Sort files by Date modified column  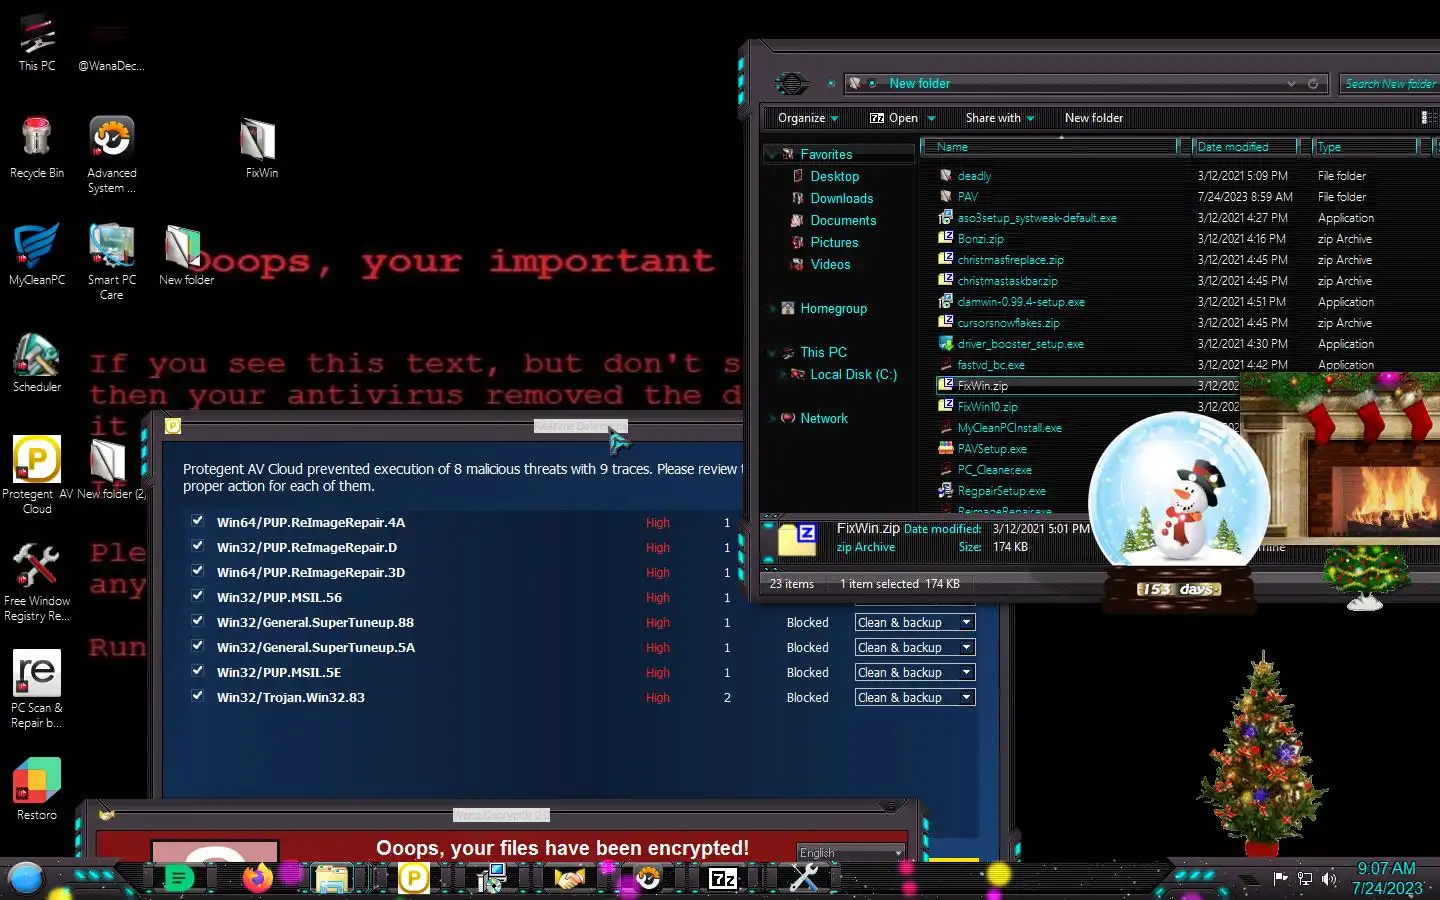click(x=1245, y=147)
